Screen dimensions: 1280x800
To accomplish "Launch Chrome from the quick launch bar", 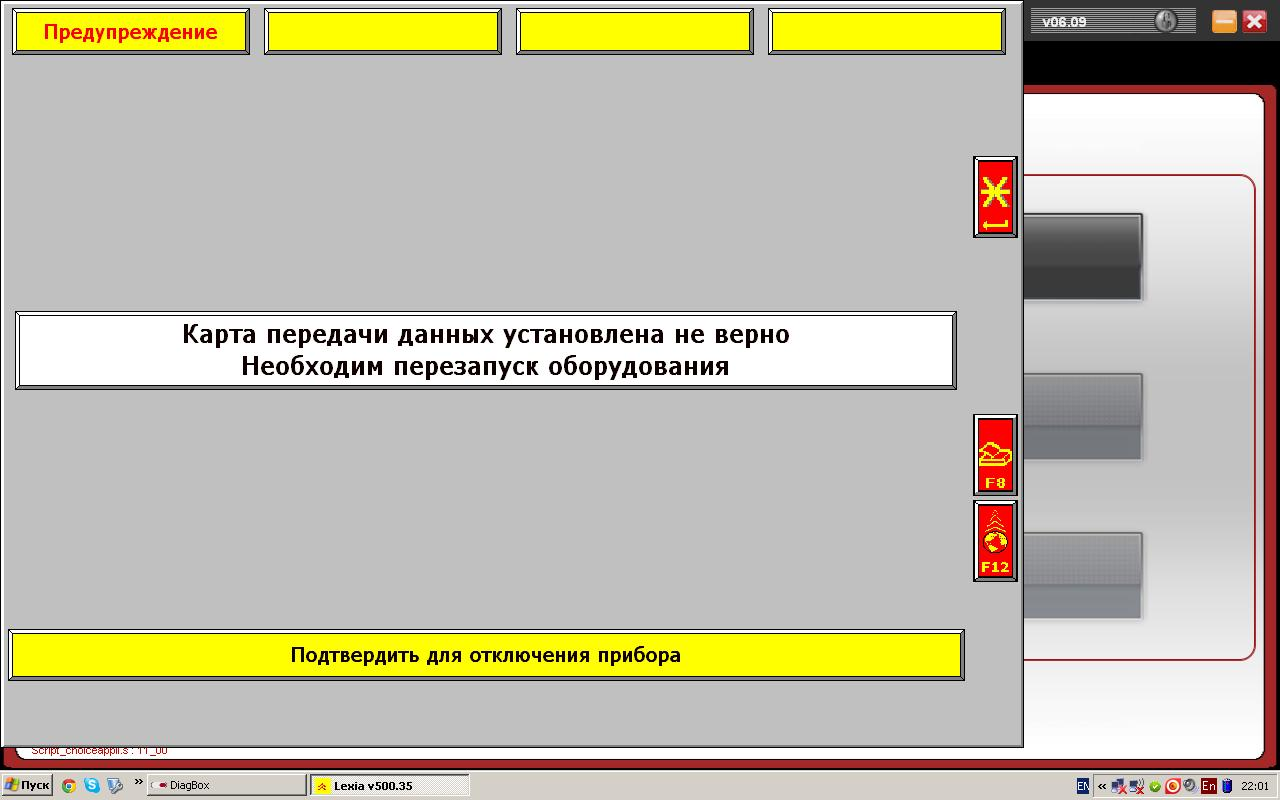I will click(x=69, y=786).
